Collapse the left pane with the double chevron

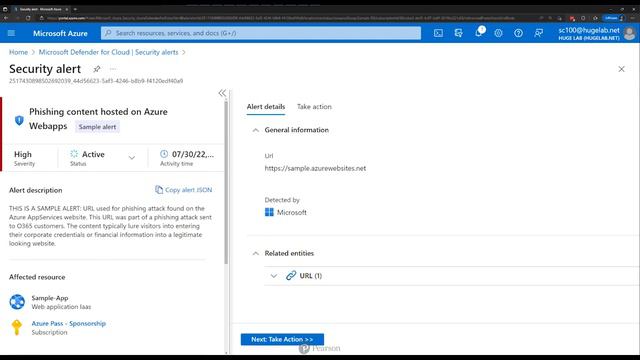click(x=222, y=93)
